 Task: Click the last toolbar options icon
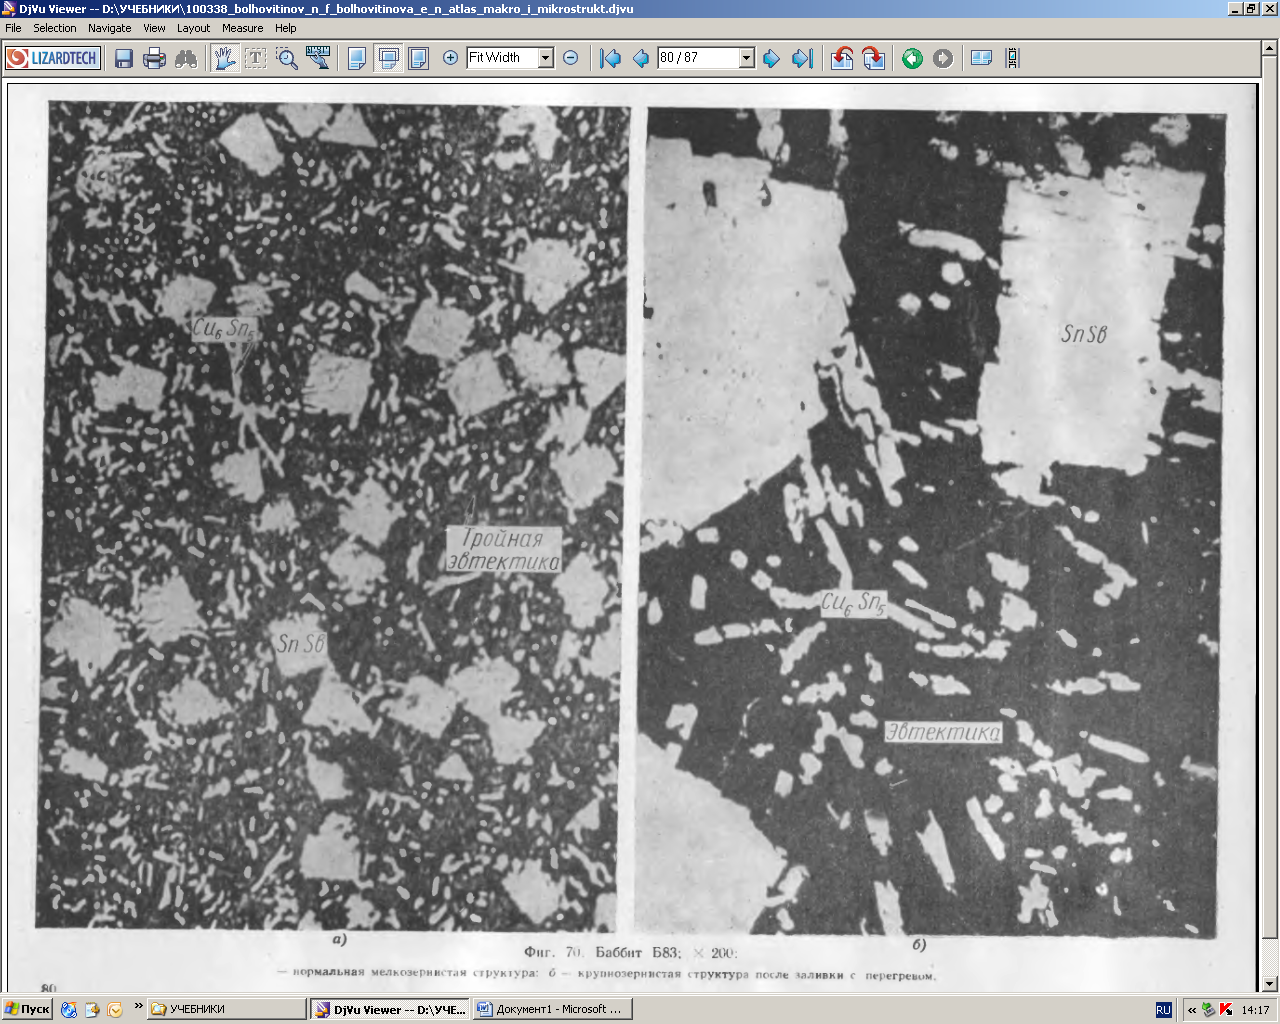pos(1012,58)
